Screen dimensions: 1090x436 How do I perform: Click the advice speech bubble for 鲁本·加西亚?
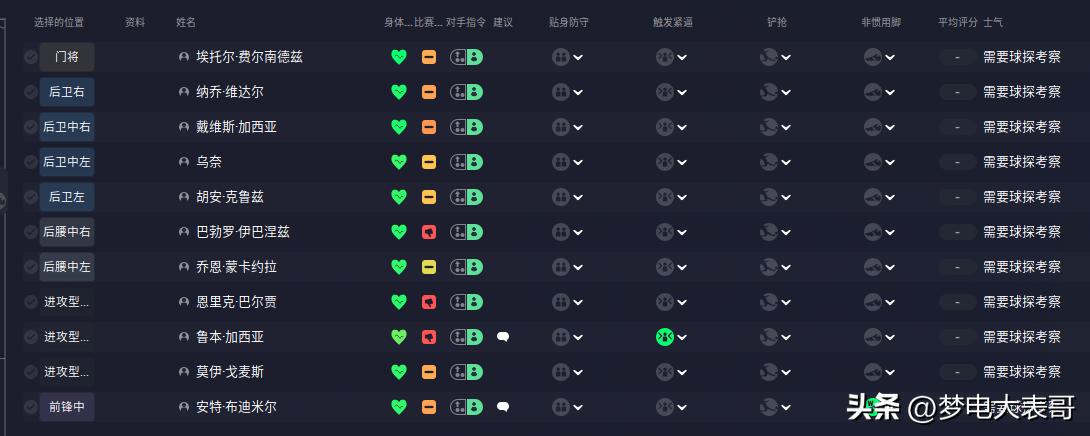tap(503, 337)
